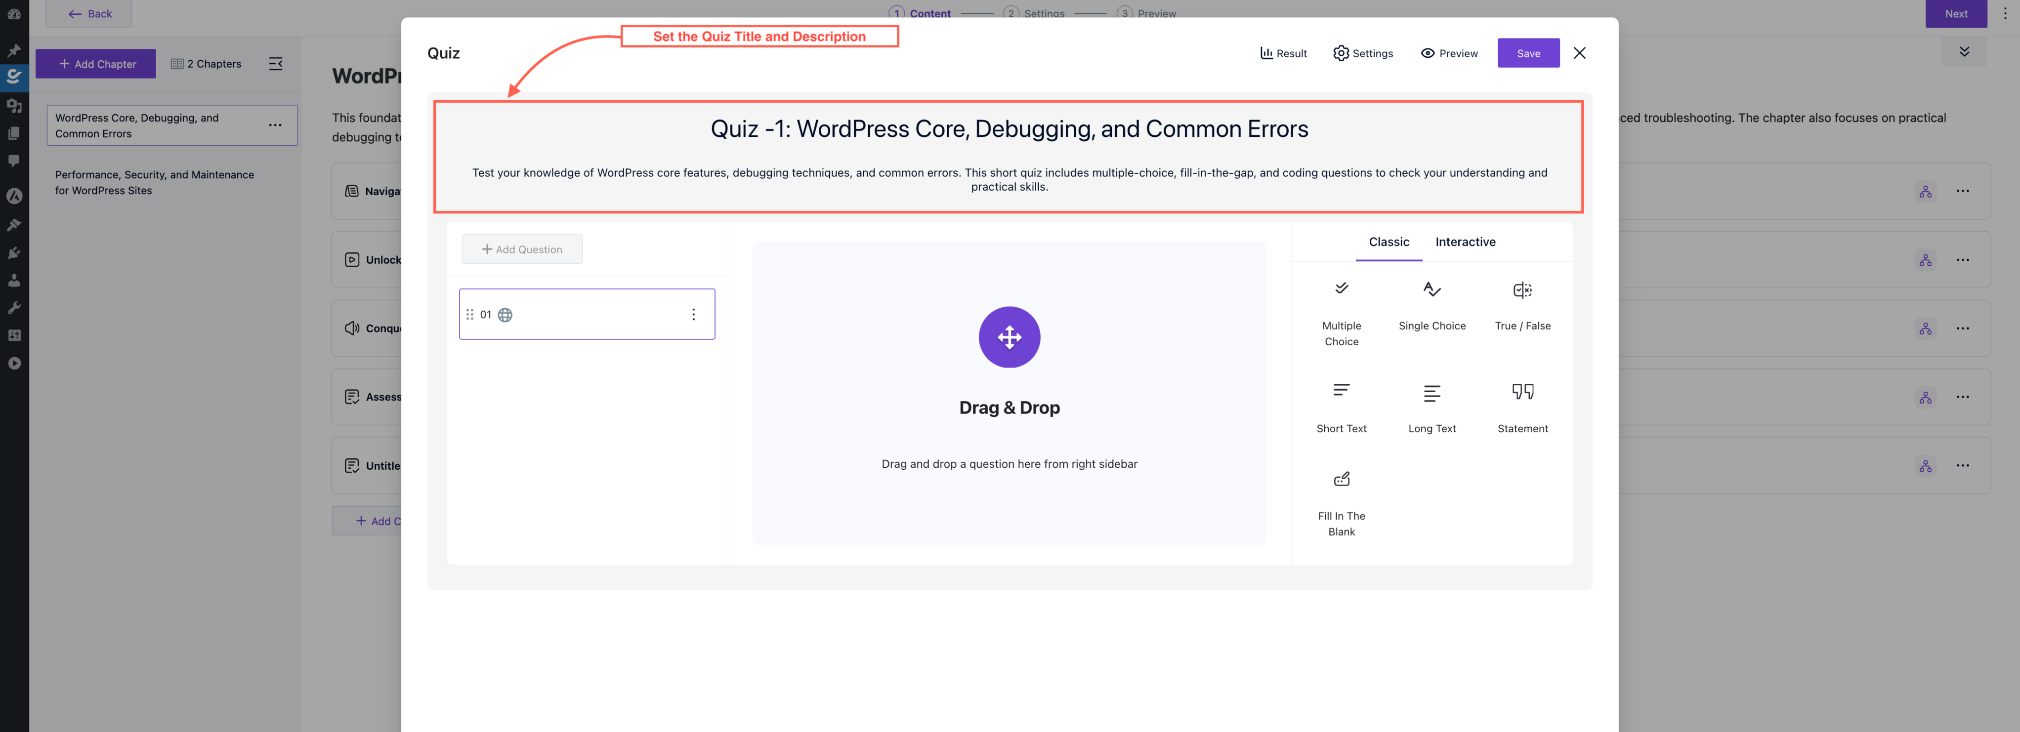Open Users icon in admin sidebar

tap(14, 280)
